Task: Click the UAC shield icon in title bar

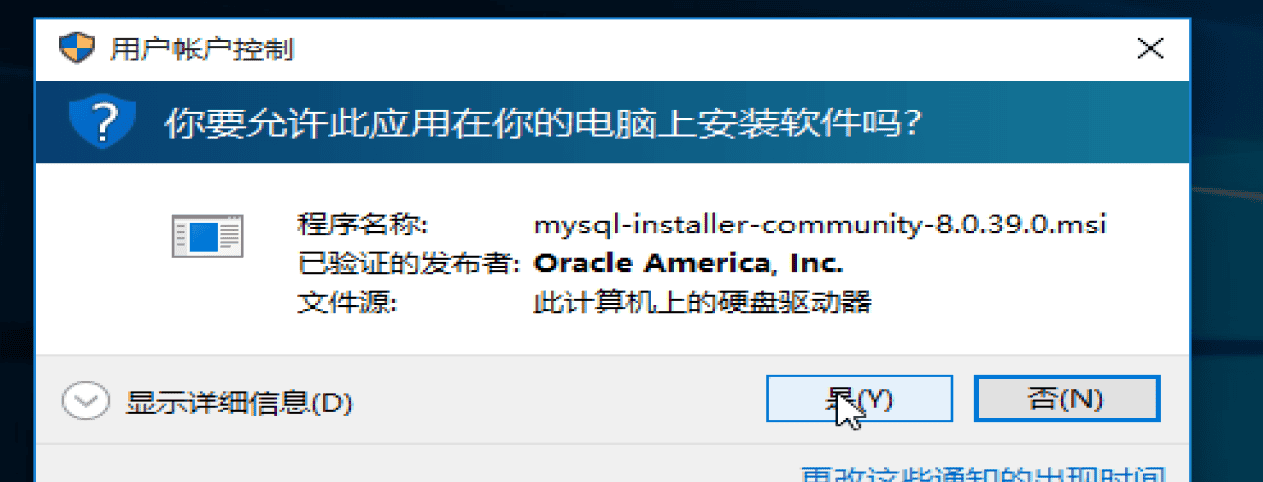Action: click(x=77, y=48)
